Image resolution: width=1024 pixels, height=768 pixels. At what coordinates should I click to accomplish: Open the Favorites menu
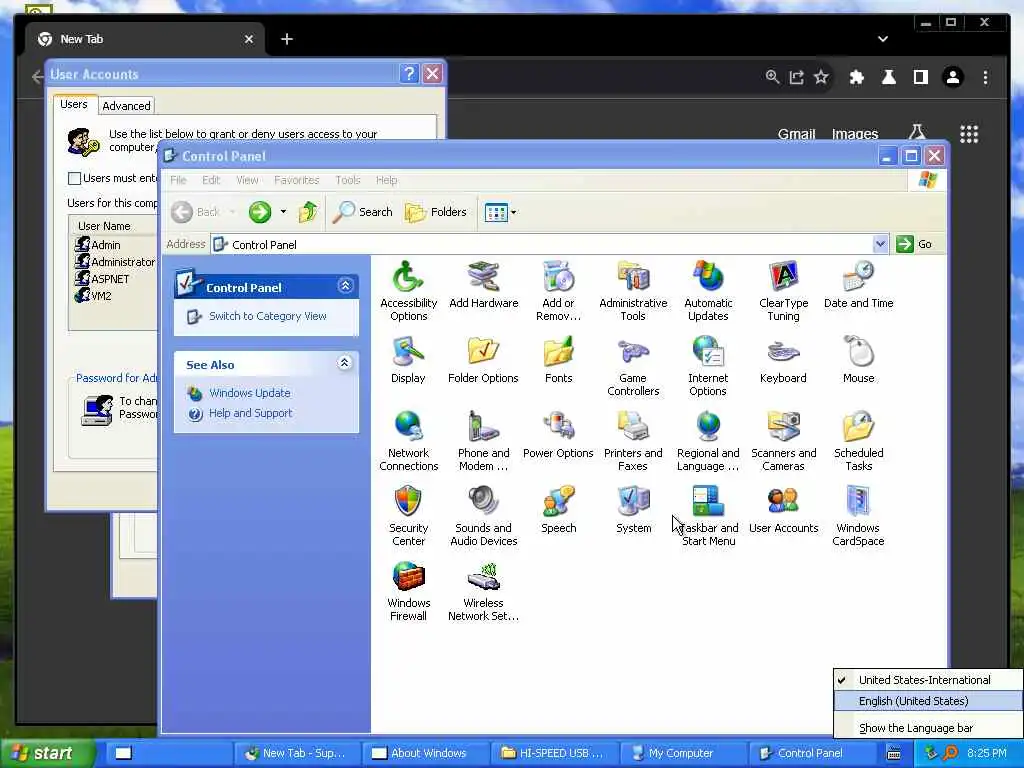pyautogui.click(x=296, y=180)
